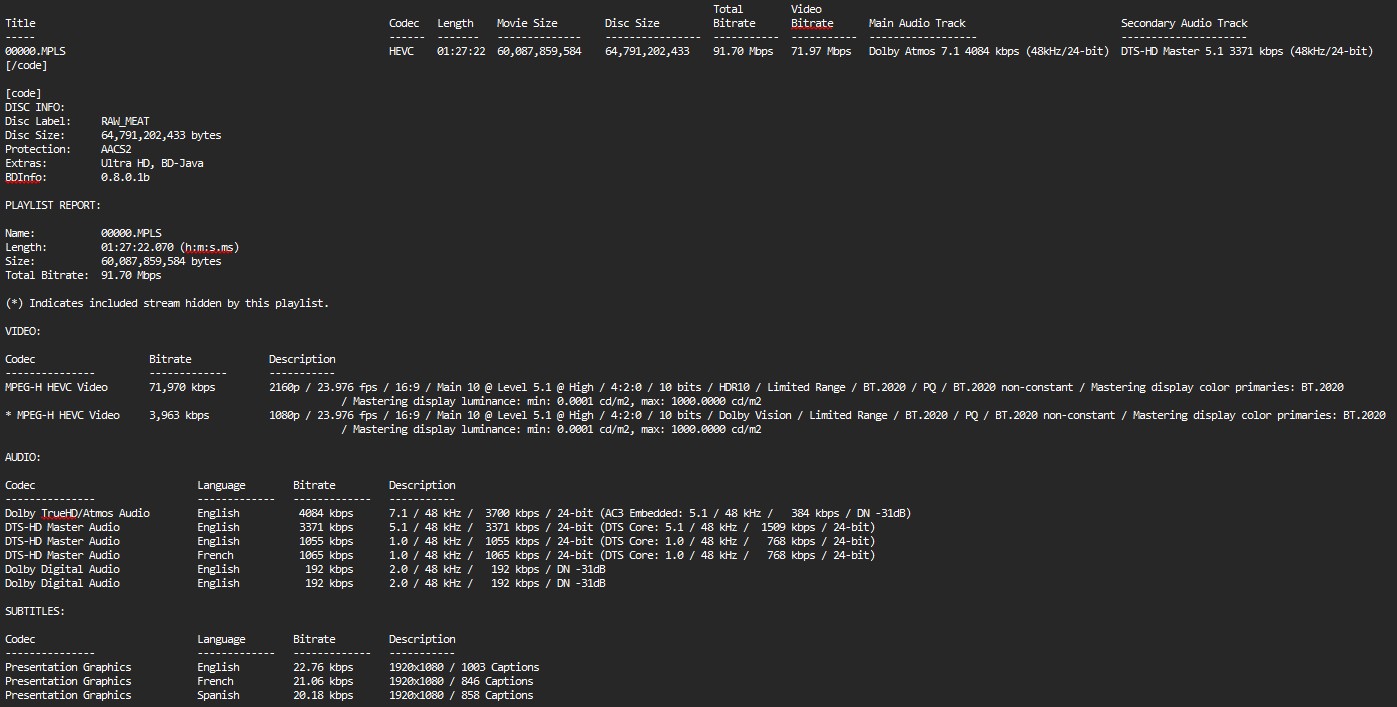Click the Spanish subtitle language

(218, 695)
